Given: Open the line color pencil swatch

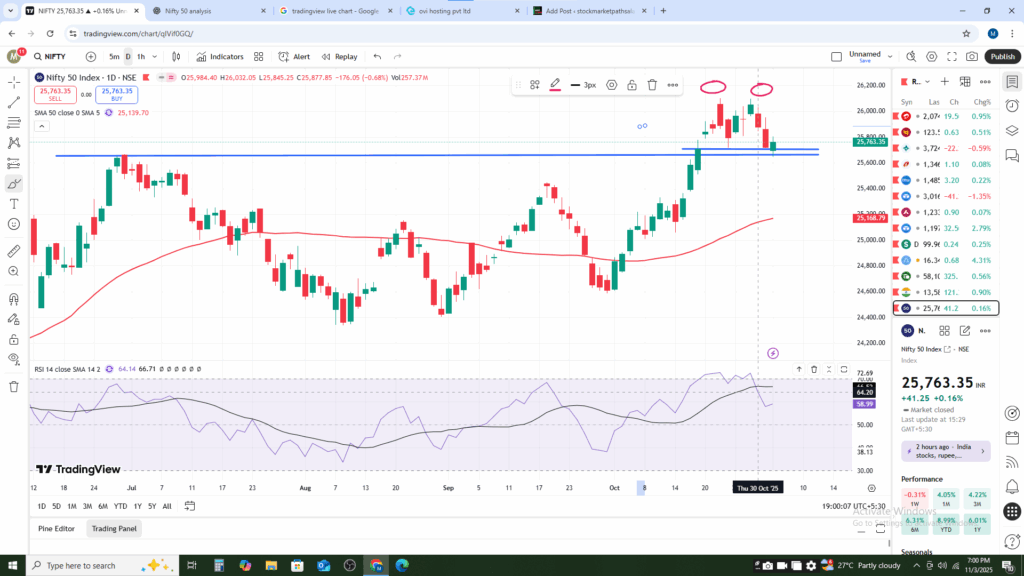Looking at the screenshot, I should [555, 85].
